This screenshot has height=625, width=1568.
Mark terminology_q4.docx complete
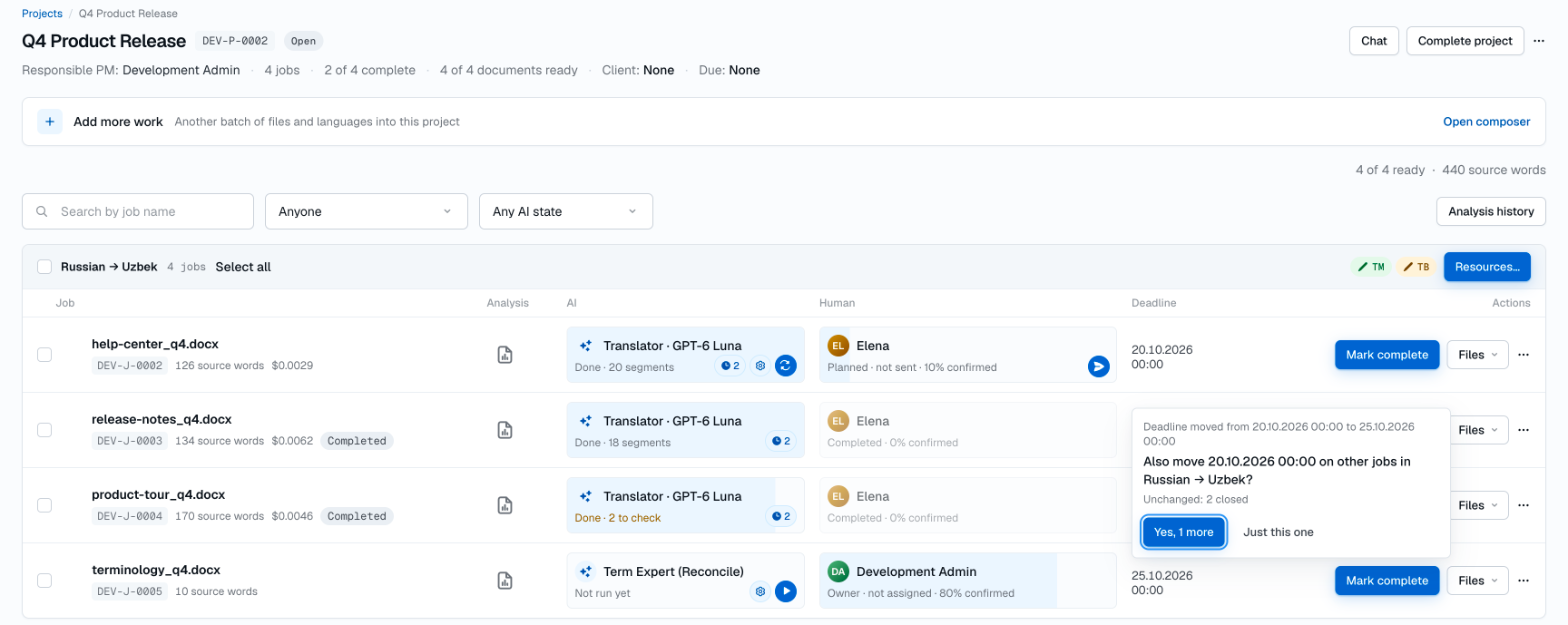coord(1387,580)
